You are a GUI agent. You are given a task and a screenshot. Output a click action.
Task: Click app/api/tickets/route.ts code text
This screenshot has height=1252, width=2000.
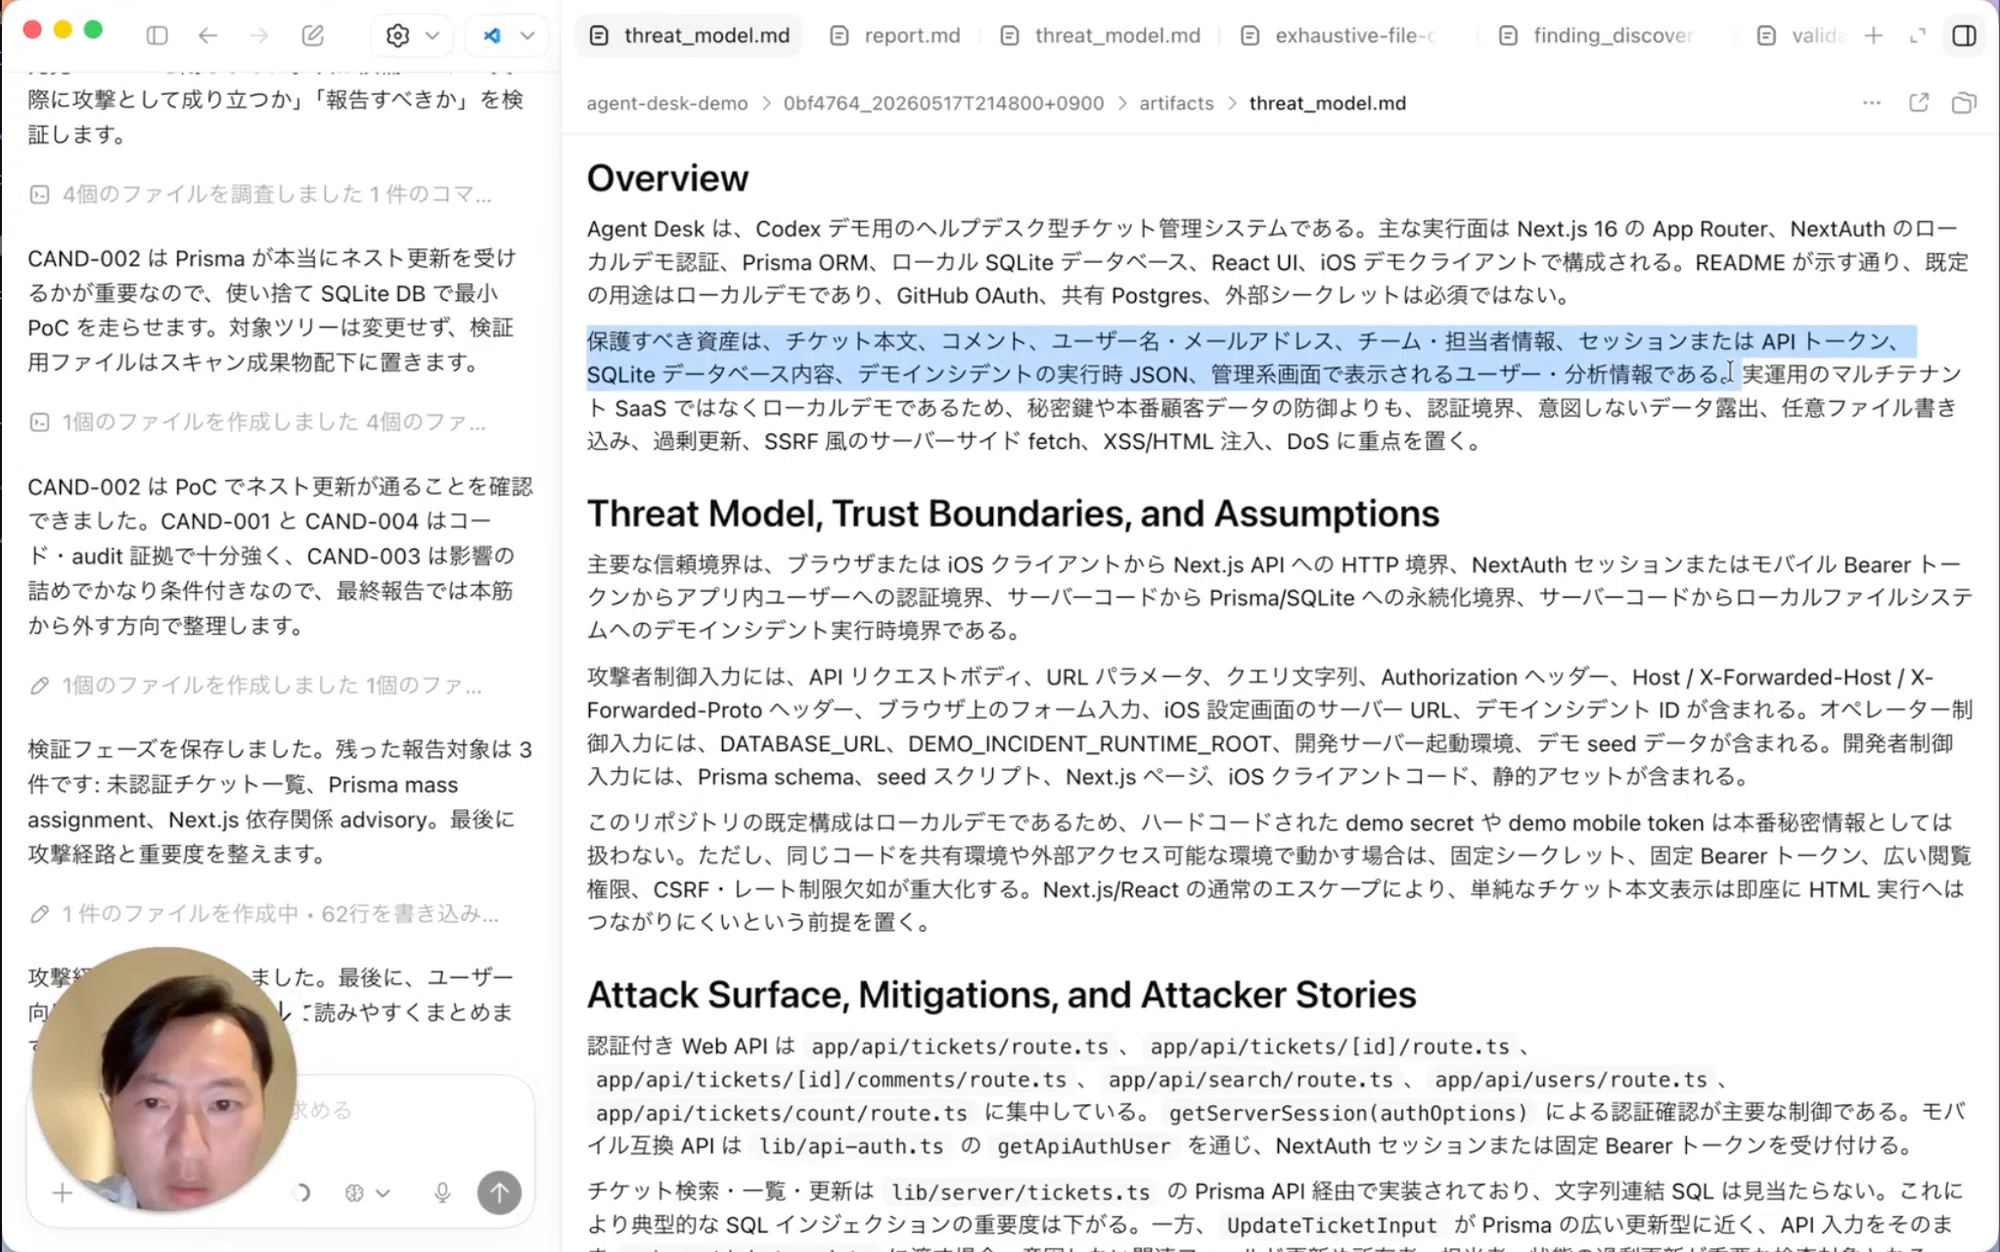pos(960,1047)
